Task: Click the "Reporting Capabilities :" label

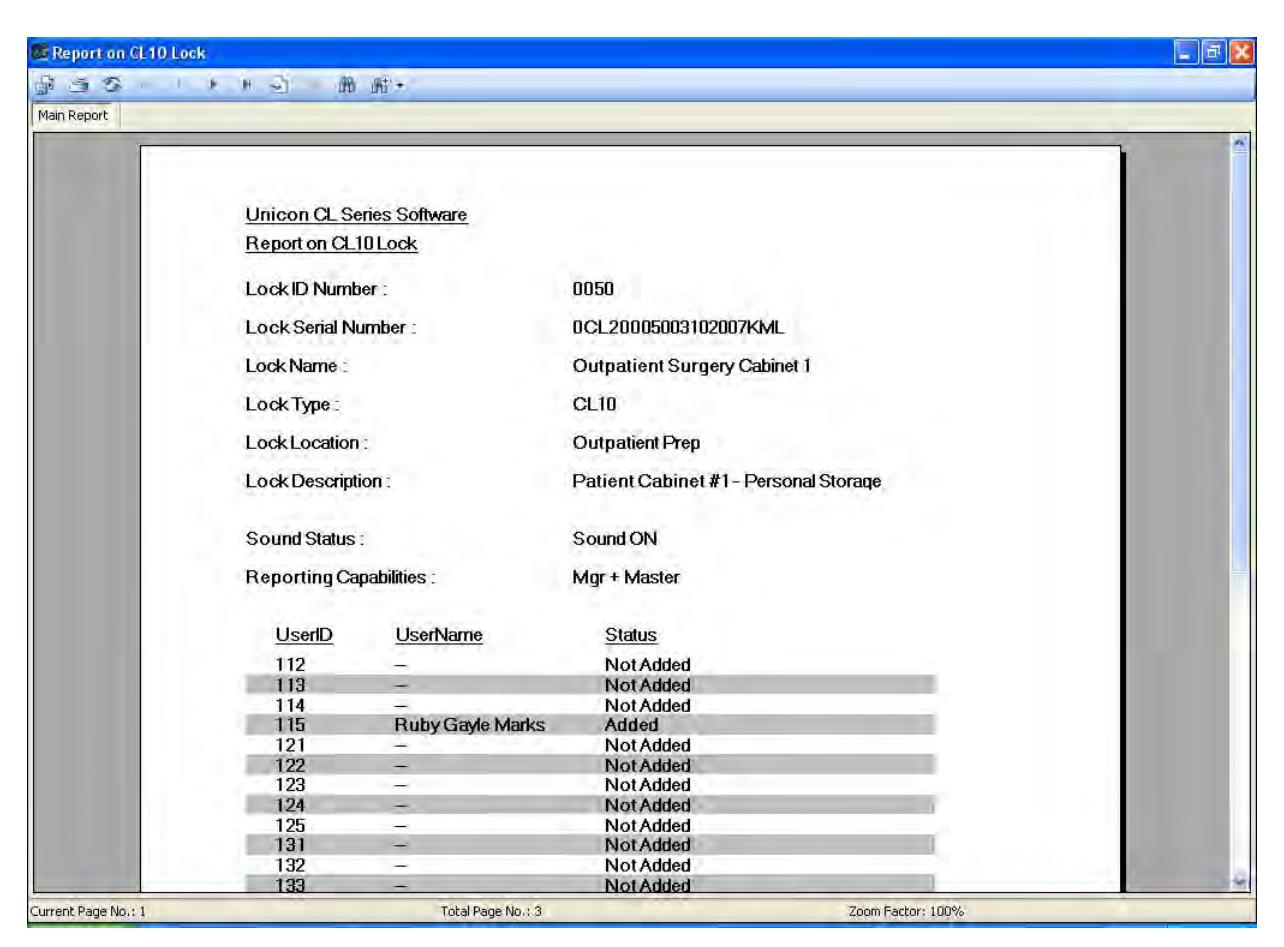Action: [x=343, y=577]
